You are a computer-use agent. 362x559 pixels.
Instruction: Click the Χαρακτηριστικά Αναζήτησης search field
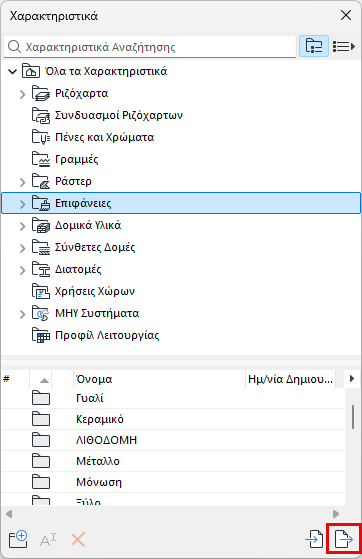tap(150, 47)
